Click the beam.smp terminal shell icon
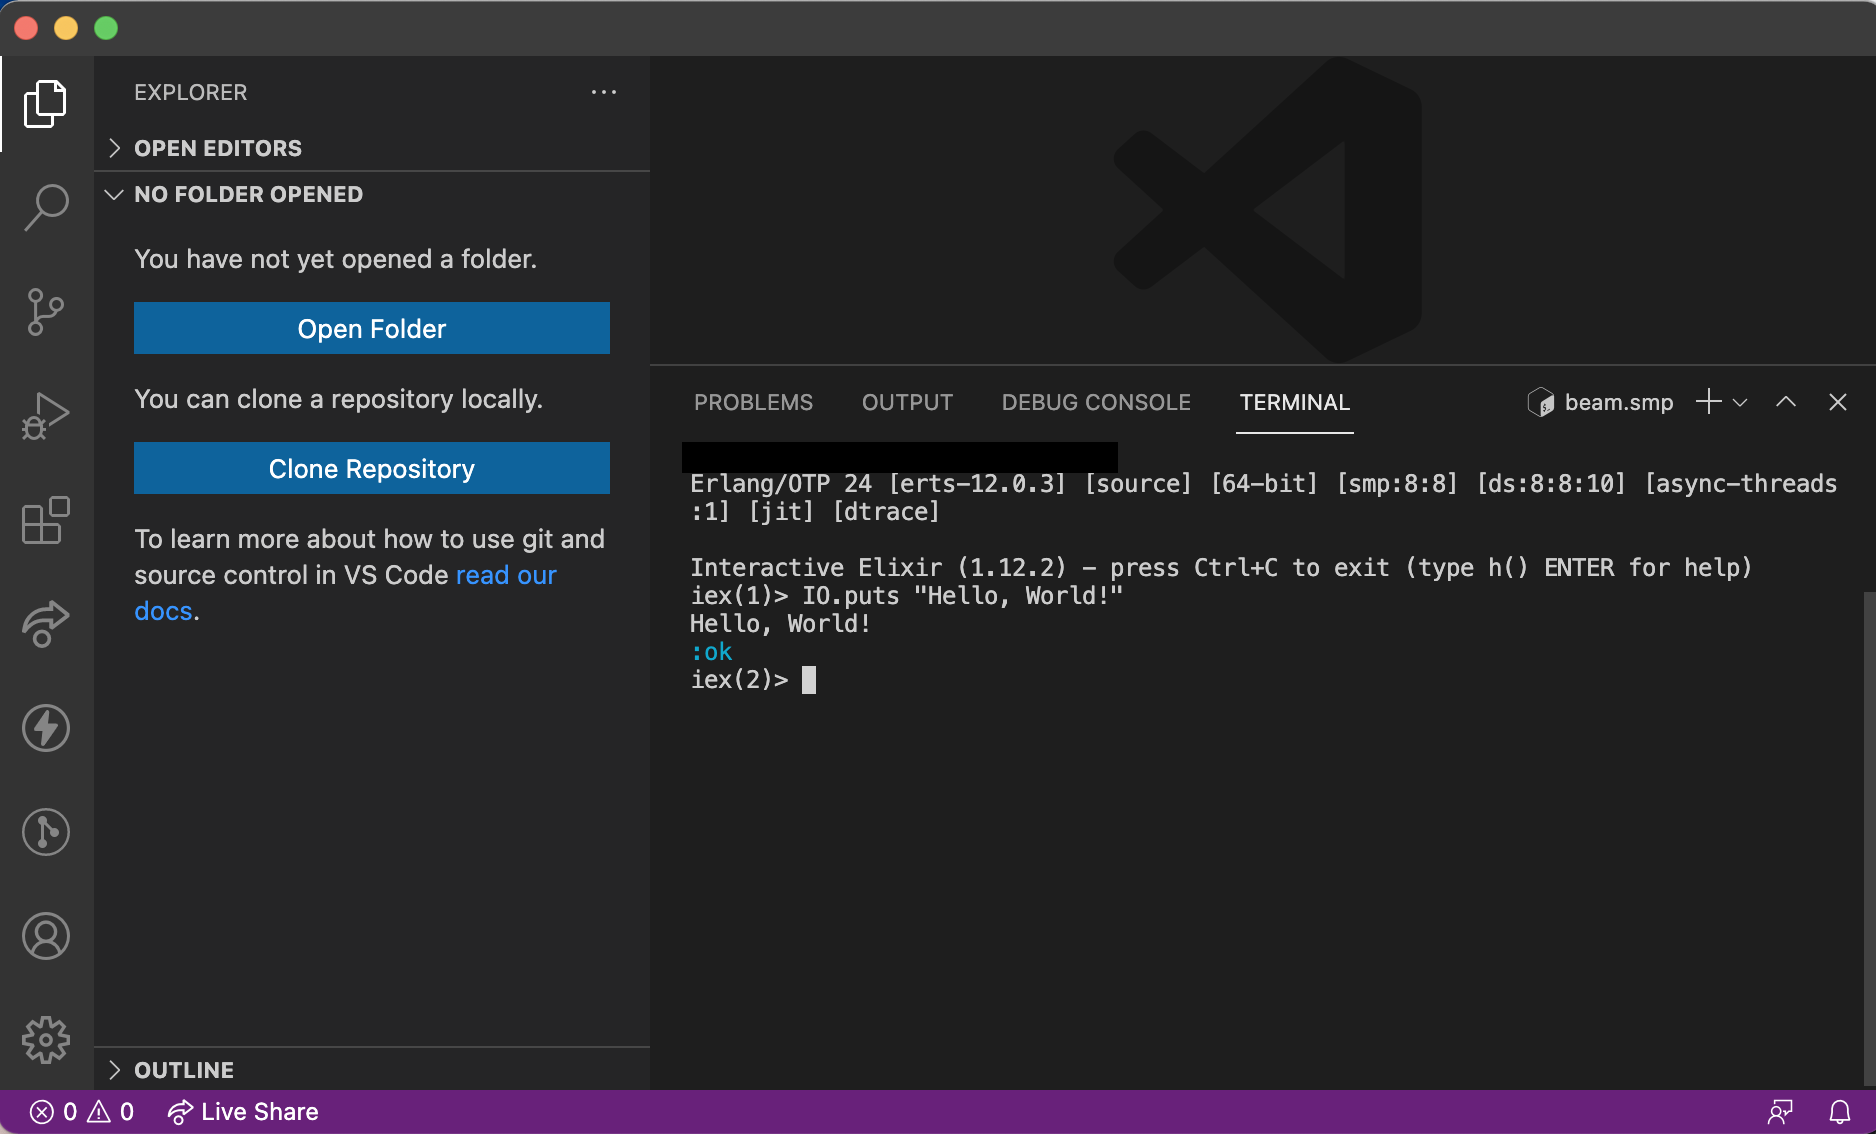 (x=1541, y=402)
